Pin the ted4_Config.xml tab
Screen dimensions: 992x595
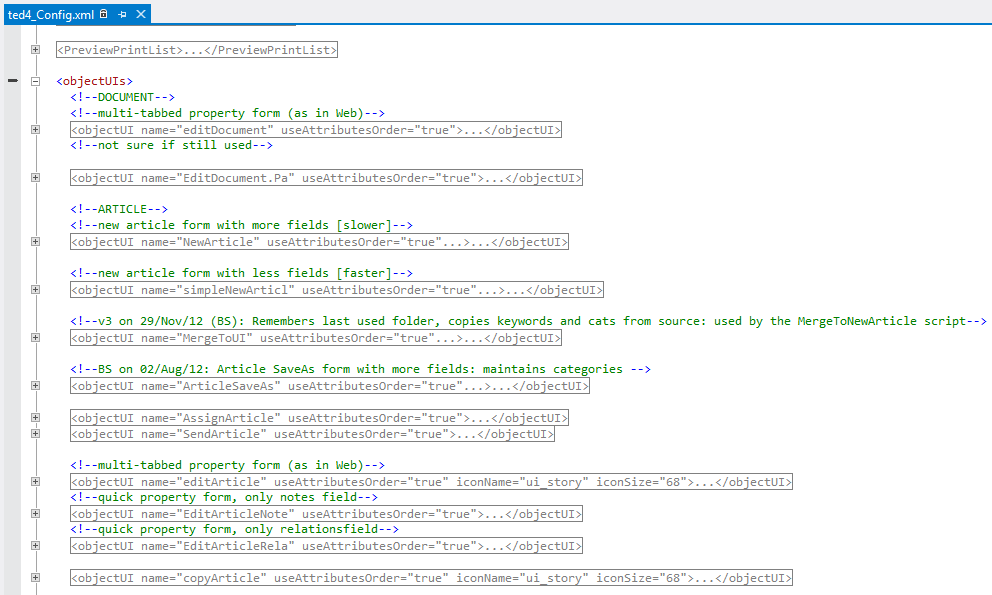(x=122, y=14)
